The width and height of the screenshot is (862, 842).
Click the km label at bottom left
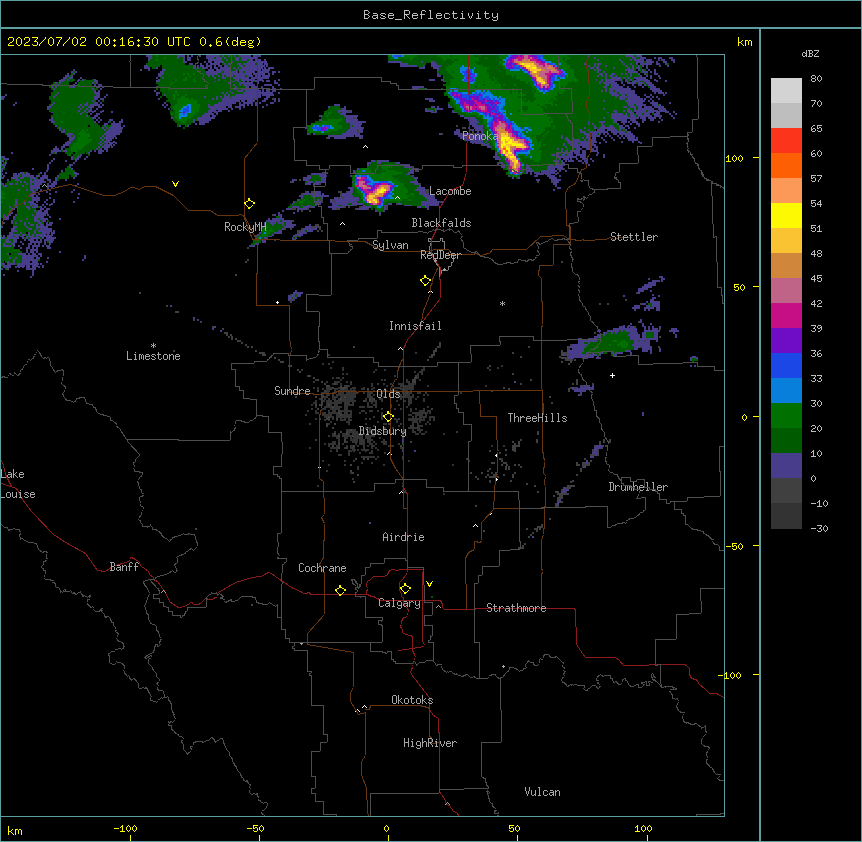pyautogui.click(x=15, y=831)
